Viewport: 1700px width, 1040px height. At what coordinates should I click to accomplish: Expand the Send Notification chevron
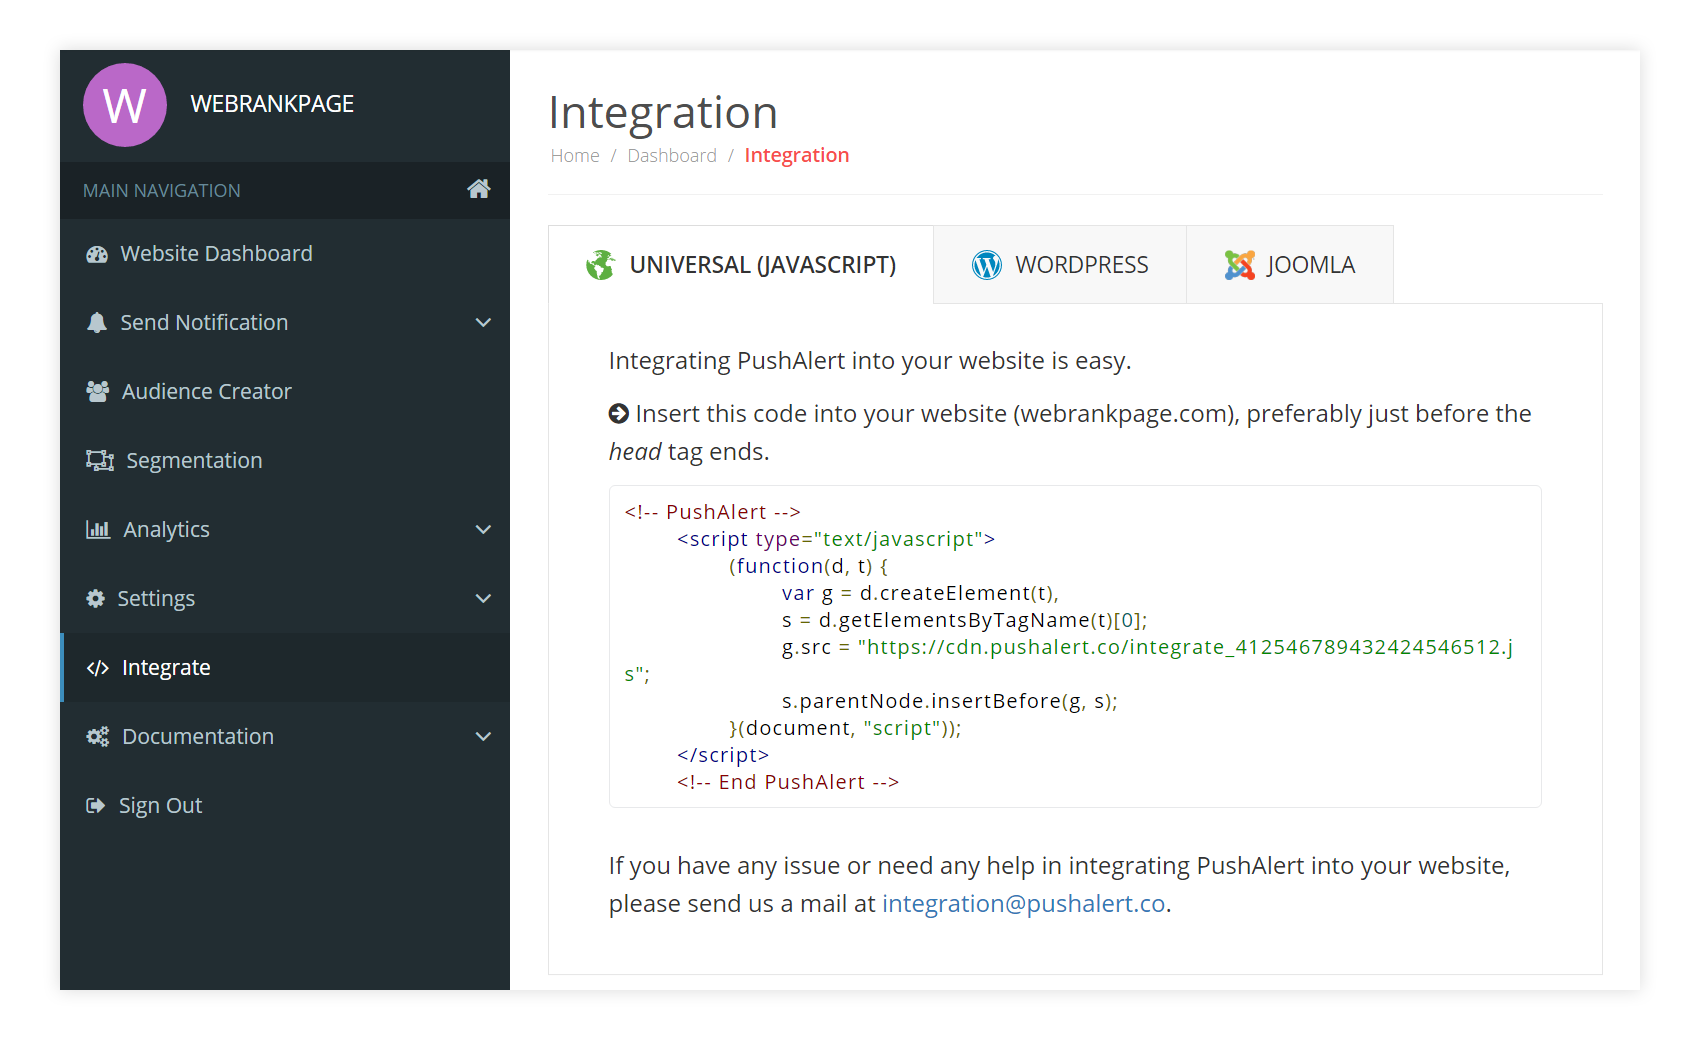[483, 322]
